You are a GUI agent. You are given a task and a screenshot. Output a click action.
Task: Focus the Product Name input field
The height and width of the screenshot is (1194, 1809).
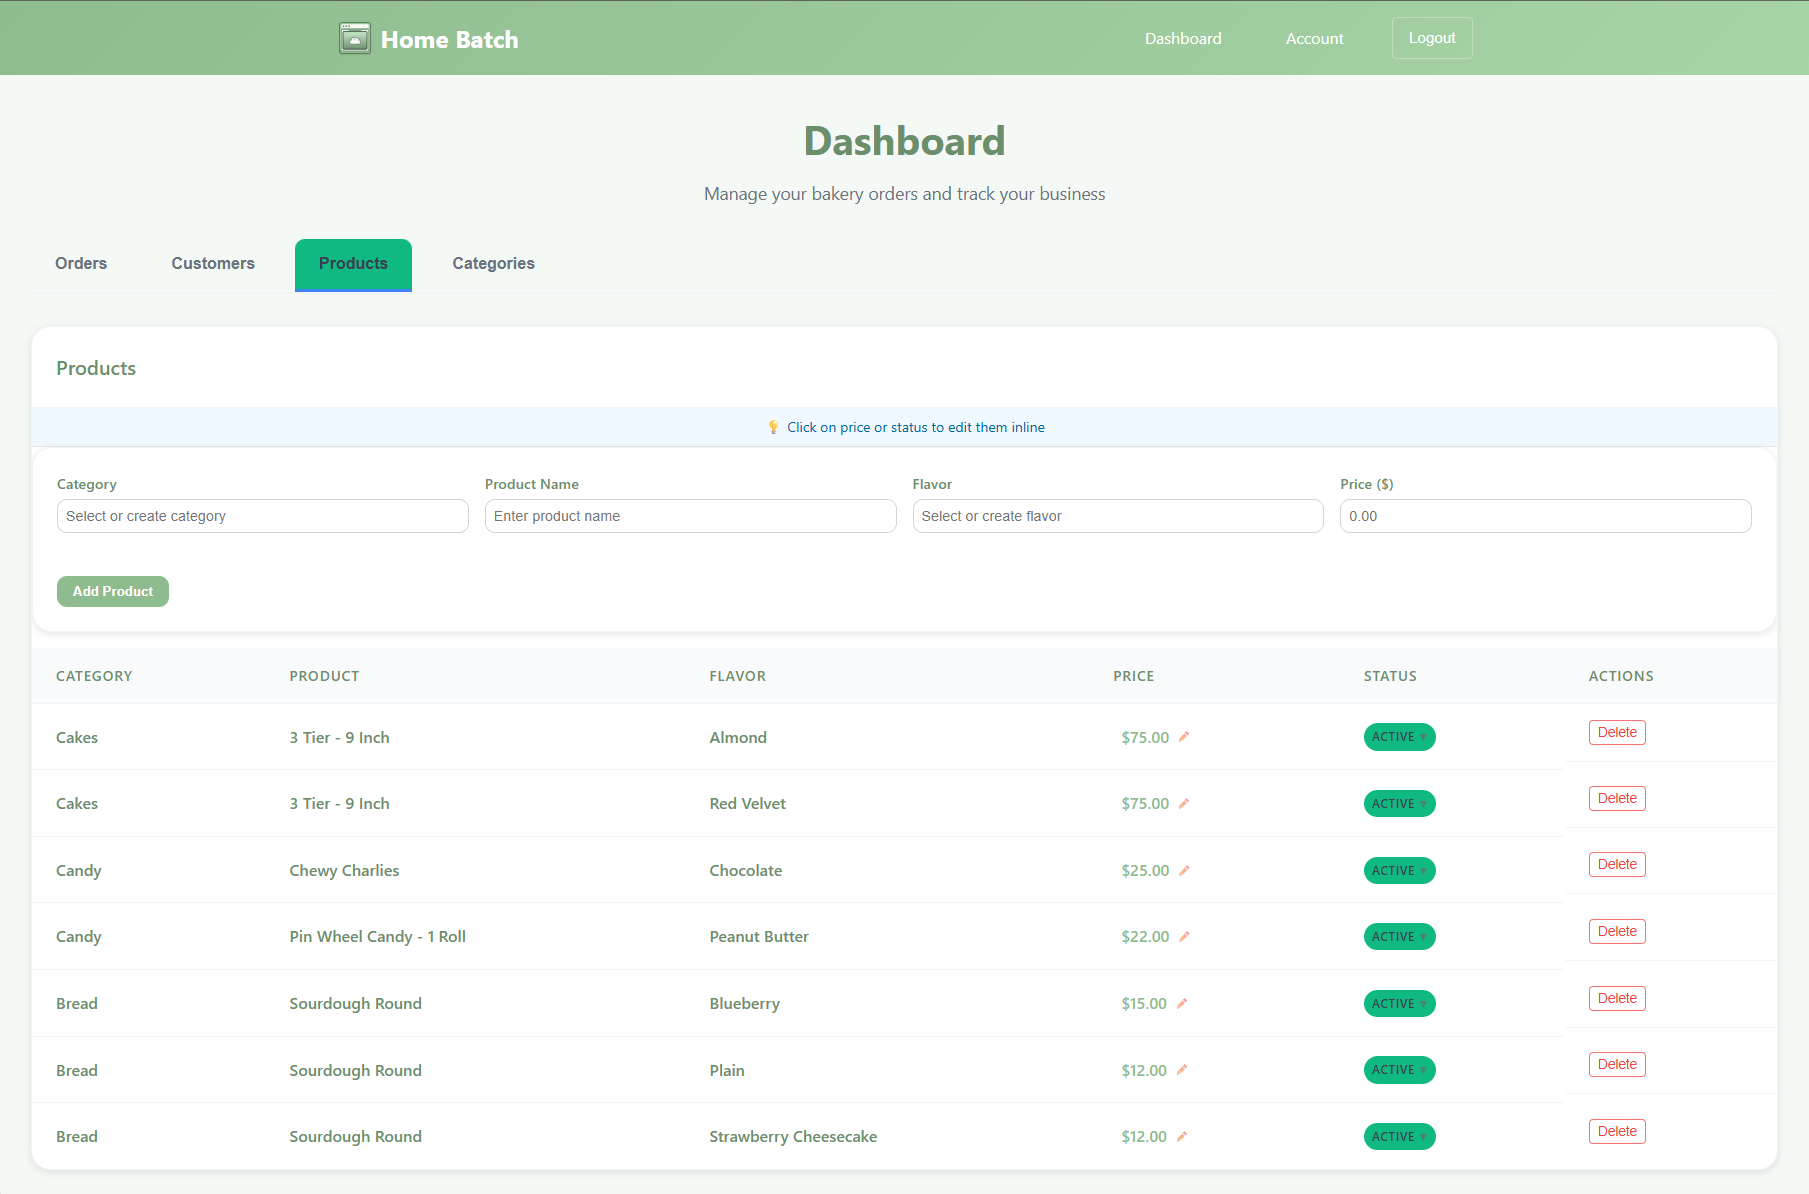click(x=690, y=516)
